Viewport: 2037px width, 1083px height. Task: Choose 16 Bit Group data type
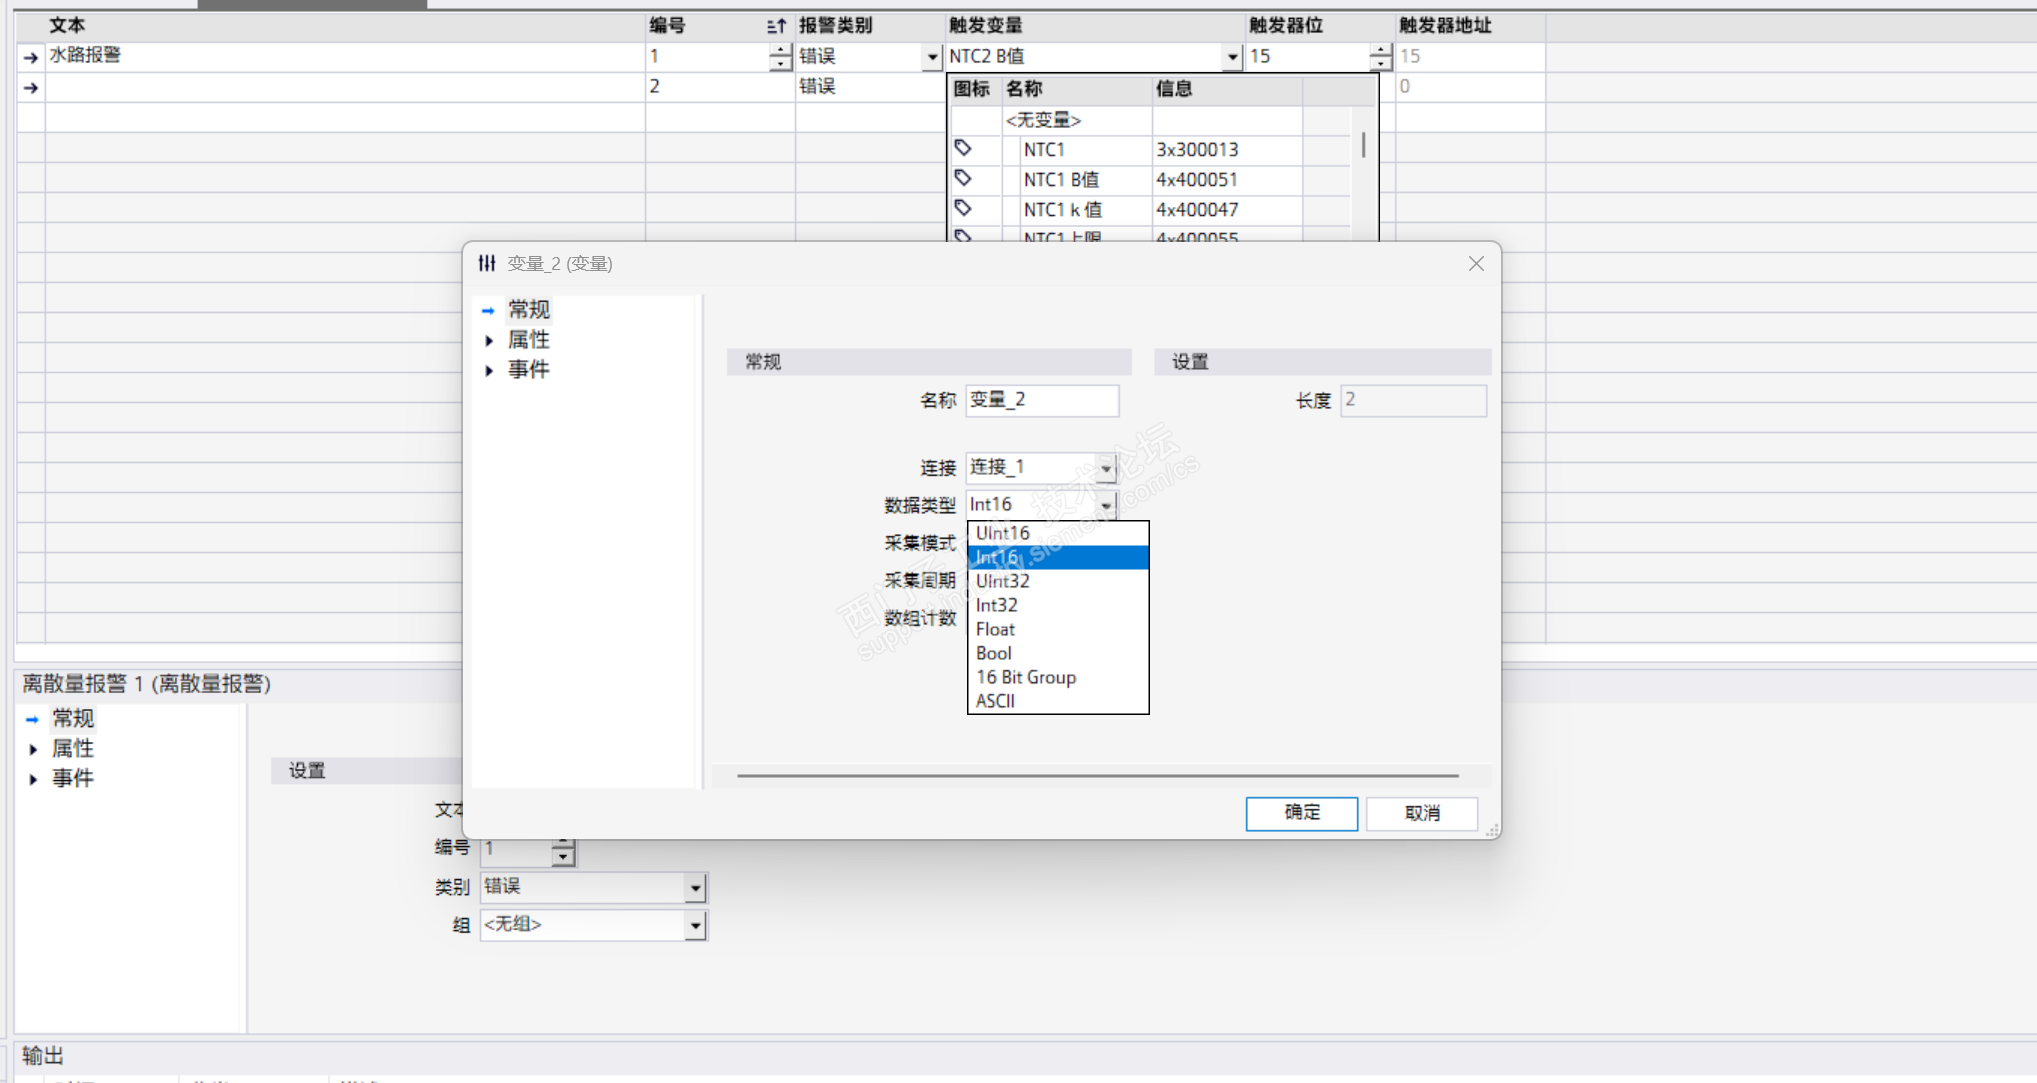point(1025,677)
